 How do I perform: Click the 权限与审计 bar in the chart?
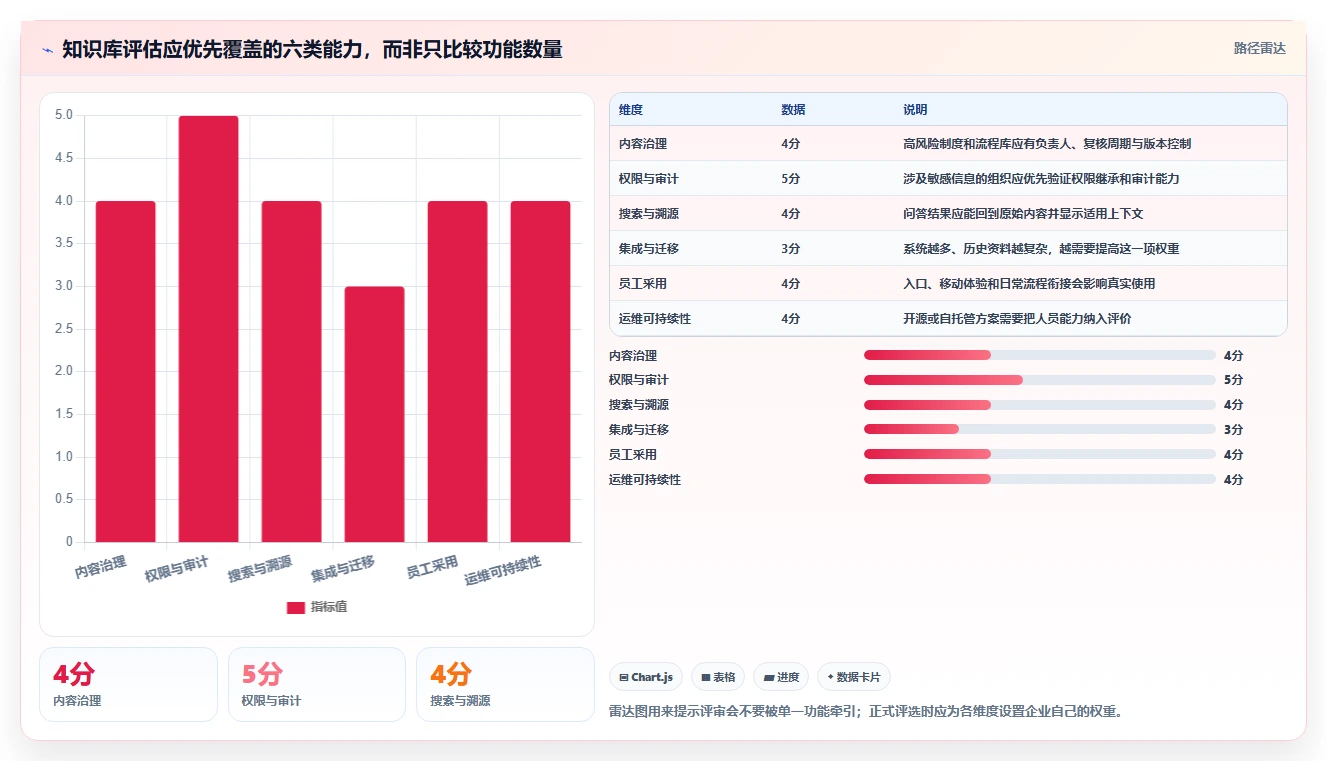(209, 329)
